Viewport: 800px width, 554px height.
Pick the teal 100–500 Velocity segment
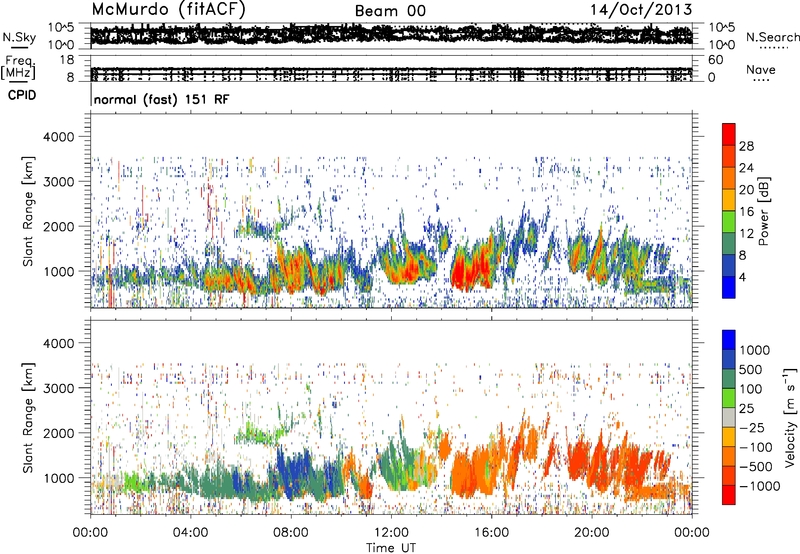pos(729,379)
